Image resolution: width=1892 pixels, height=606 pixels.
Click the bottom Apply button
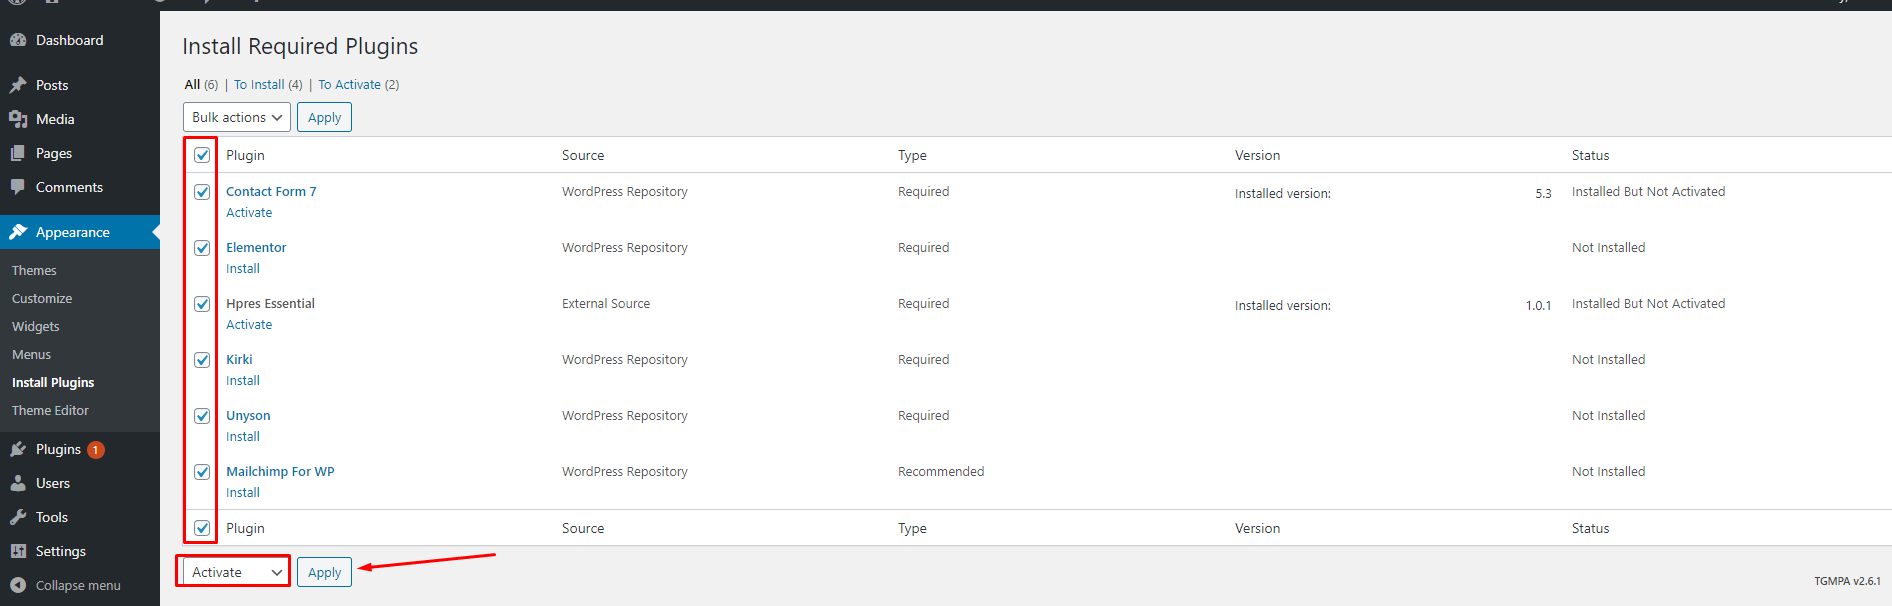click(x=324, y=572)
